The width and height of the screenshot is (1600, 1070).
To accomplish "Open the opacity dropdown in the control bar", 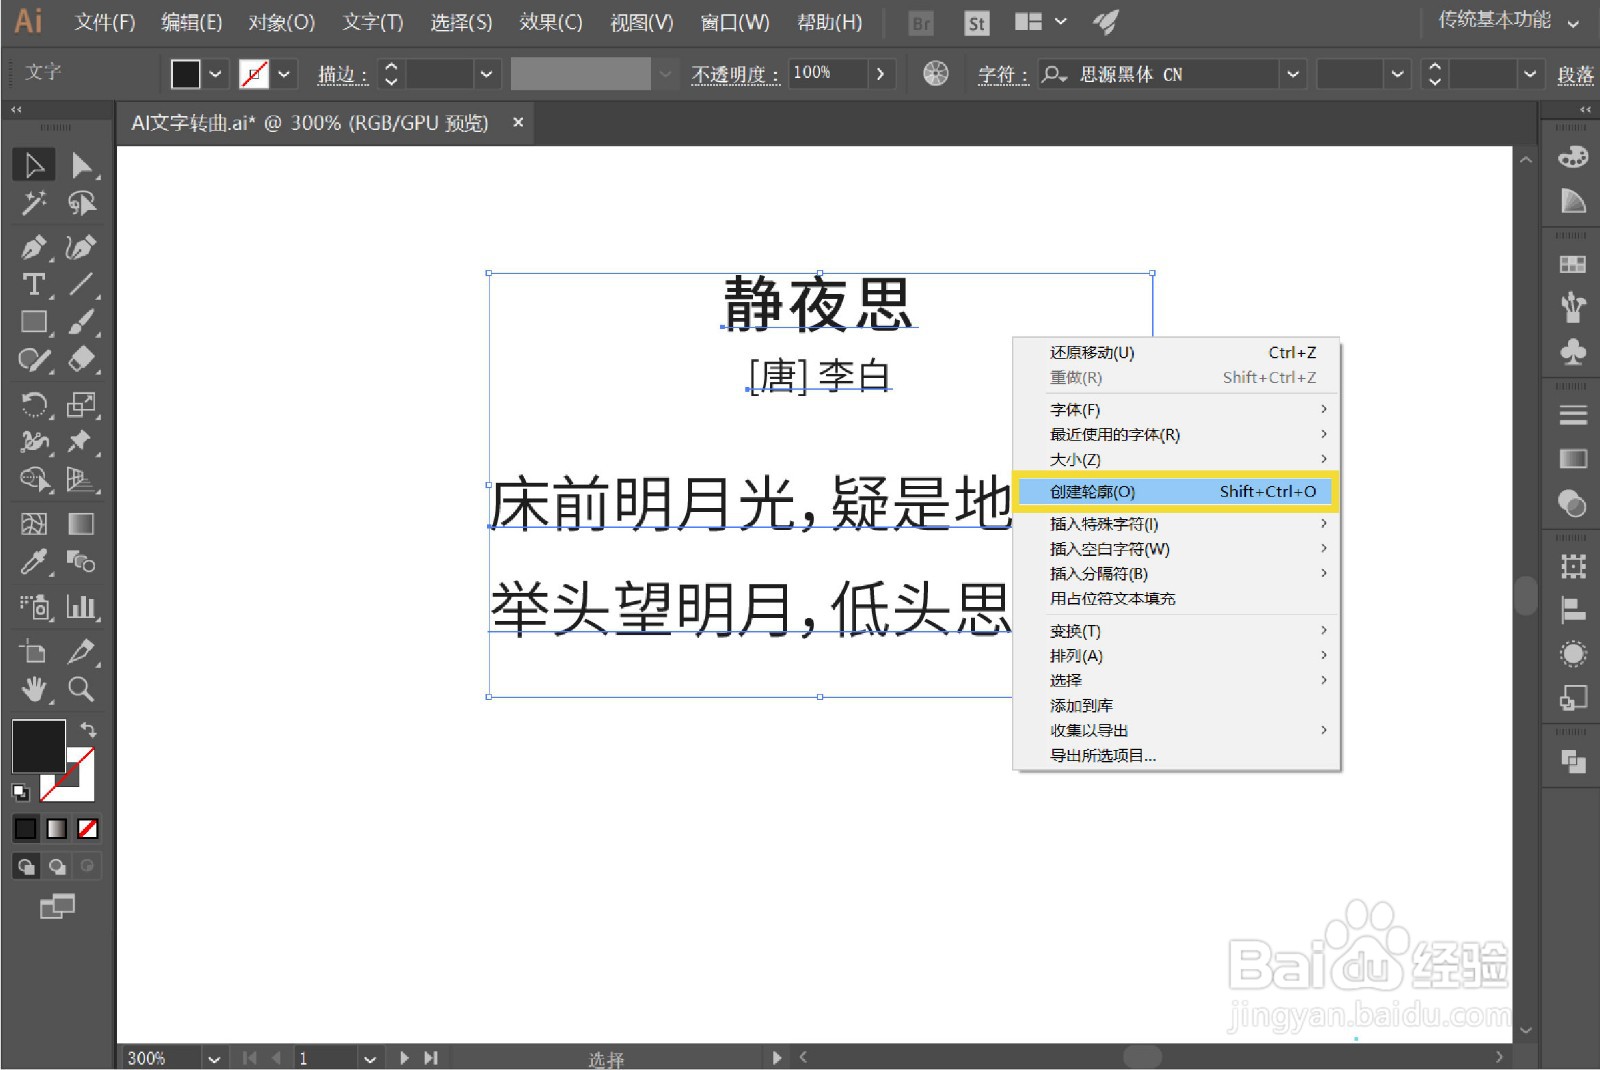I will tap(880, 73).
